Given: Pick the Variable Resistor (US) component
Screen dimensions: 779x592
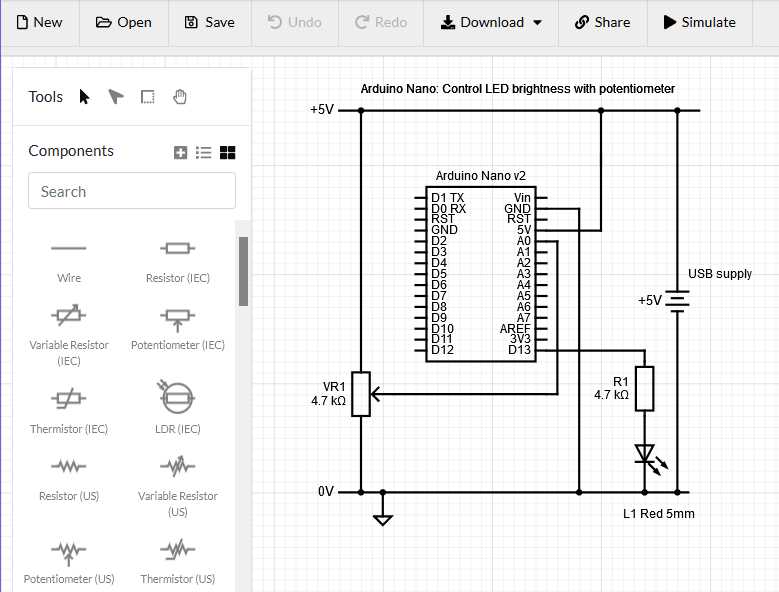Looking at the screenshot, I should (178, 487).
